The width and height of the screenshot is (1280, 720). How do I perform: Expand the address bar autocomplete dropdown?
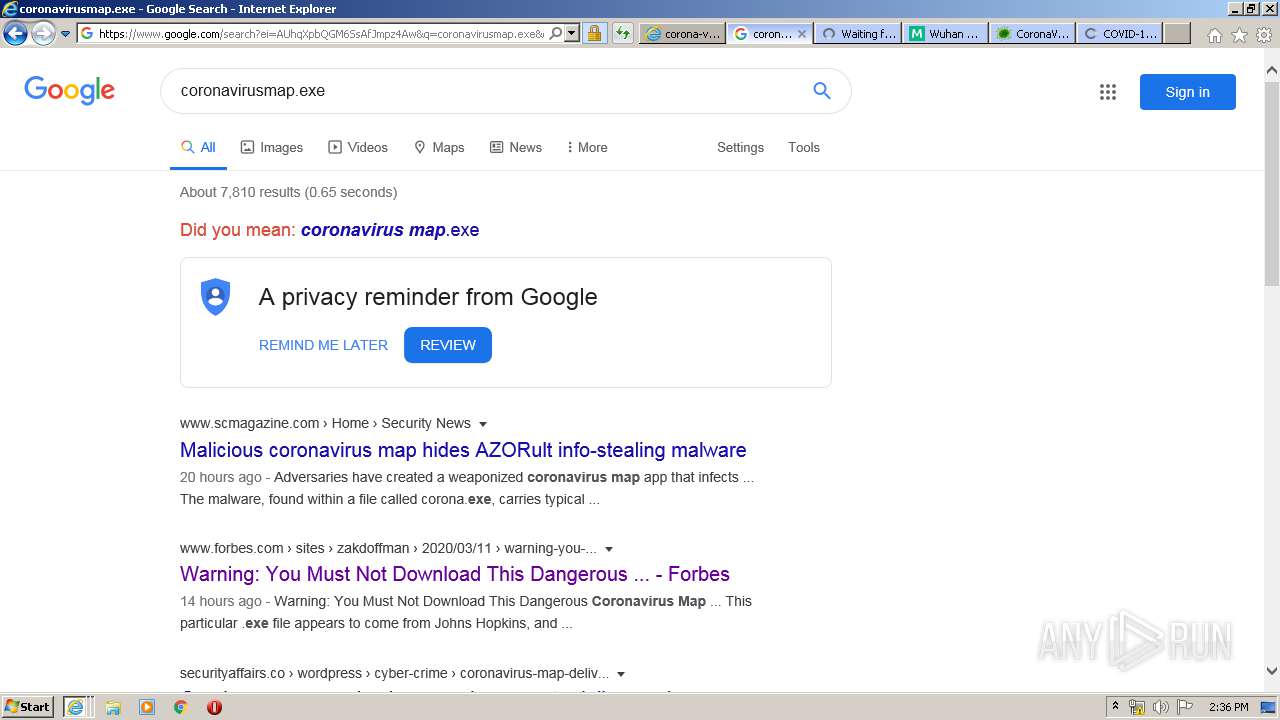tap(572, 33)
